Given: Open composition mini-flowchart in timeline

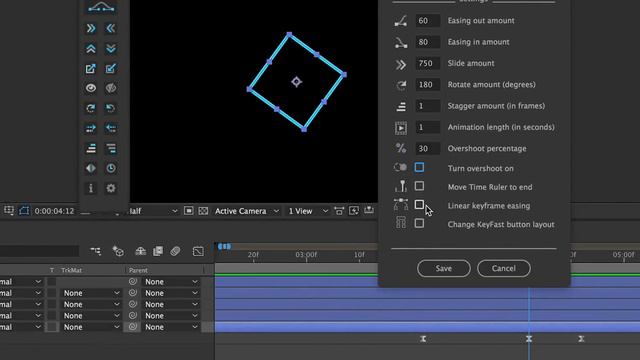Looking at the screenshot, I should 96,251.
